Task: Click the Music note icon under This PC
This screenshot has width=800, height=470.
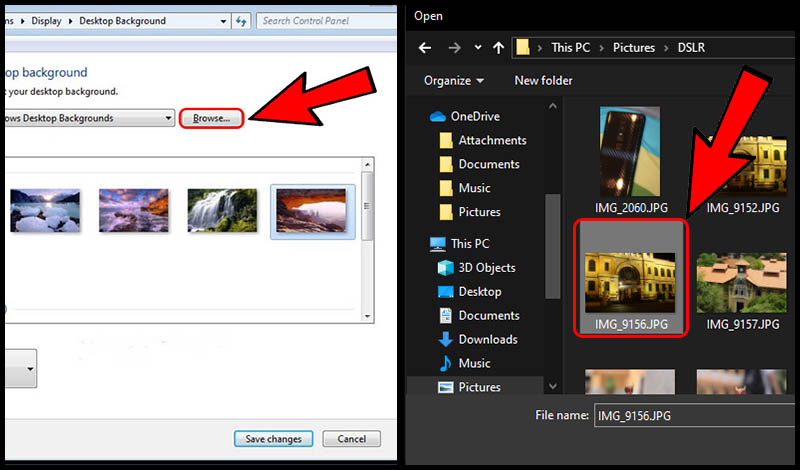Action: [x=445, y=363]
